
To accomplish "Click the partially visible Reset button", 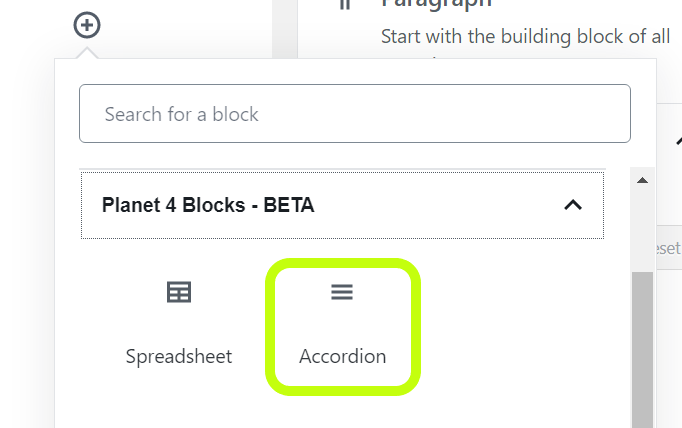I will [x=669, y=248].
